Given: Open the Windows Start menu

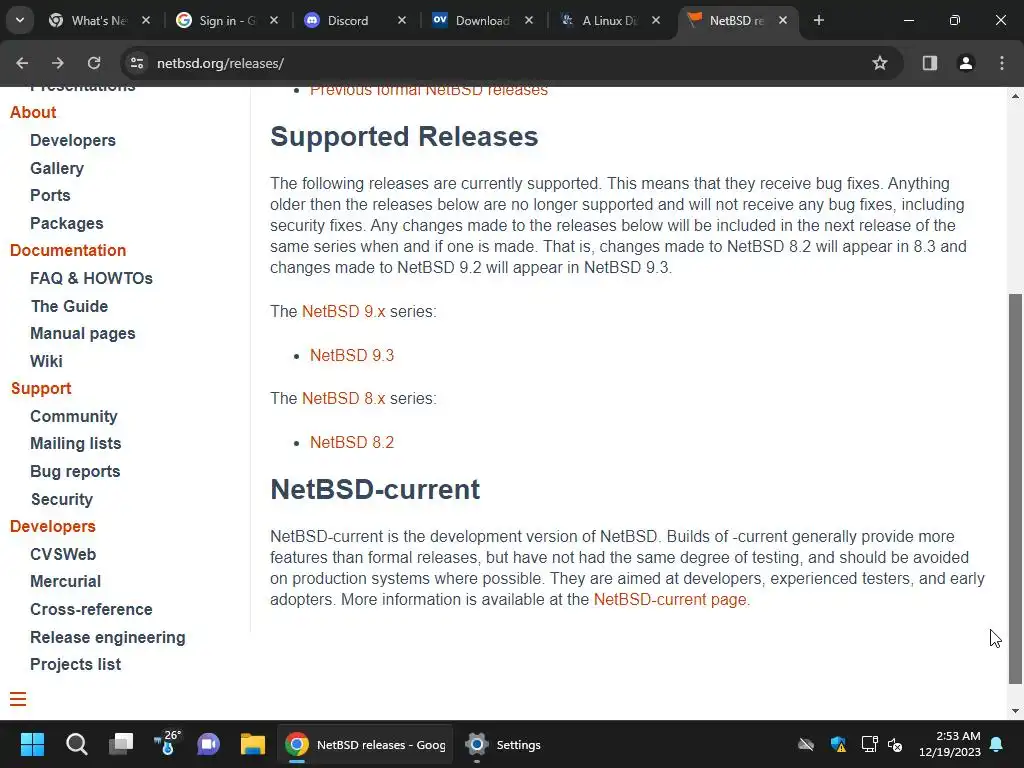Looking at the screenshot, I should pos(32,744).
